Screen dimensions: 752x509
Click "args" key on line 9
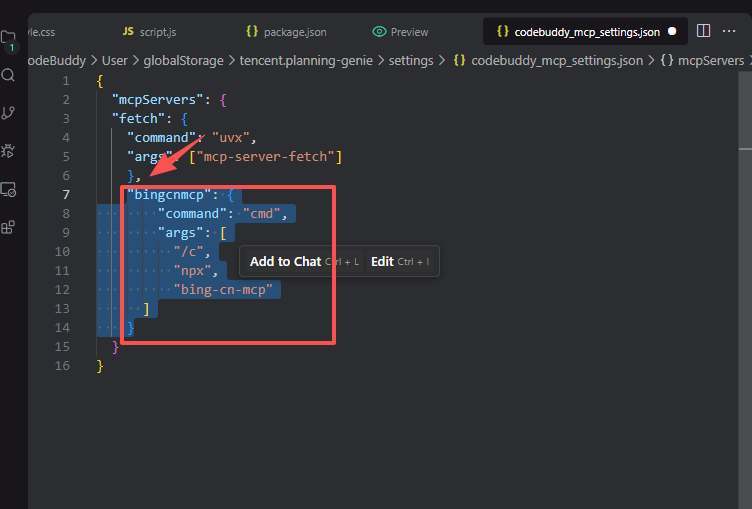pos(181,233)
